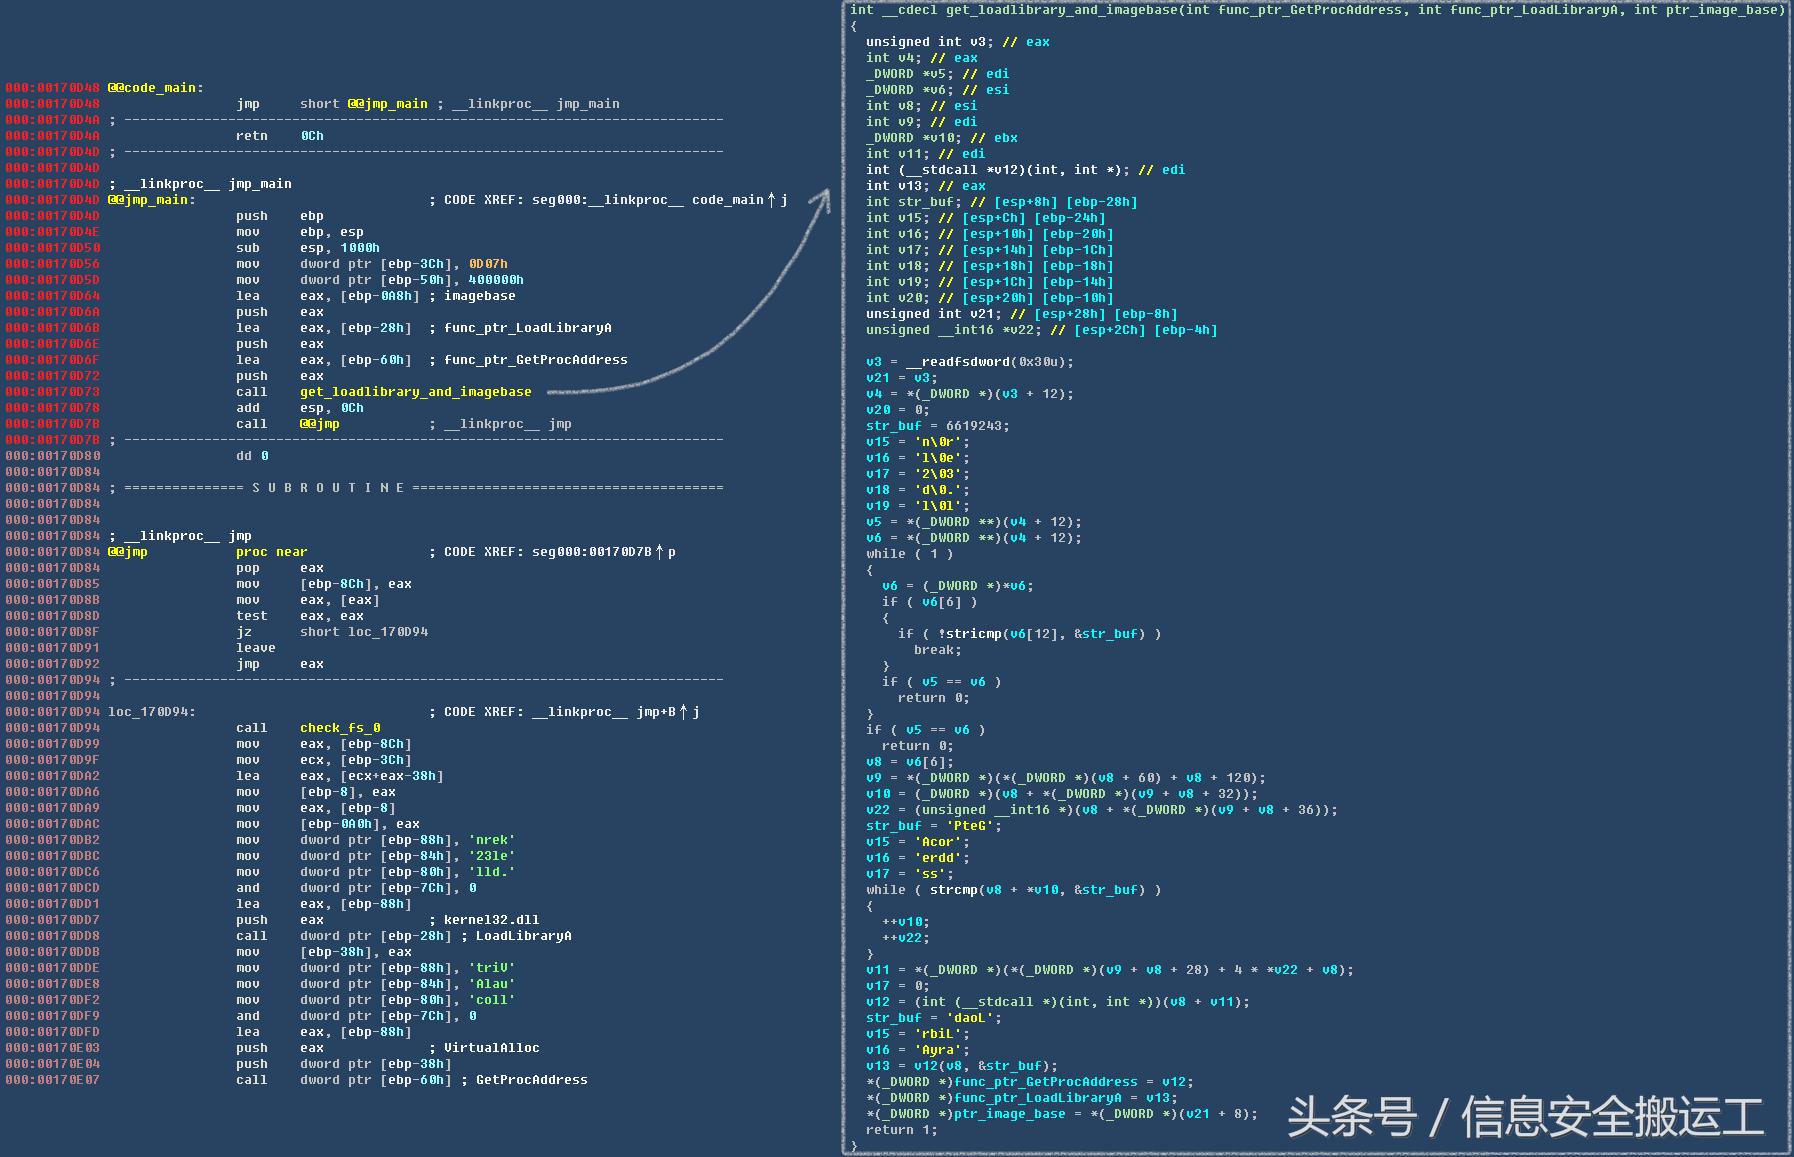
Task: Select the 'rbiL' string constant
Action: pos(938,1034)
